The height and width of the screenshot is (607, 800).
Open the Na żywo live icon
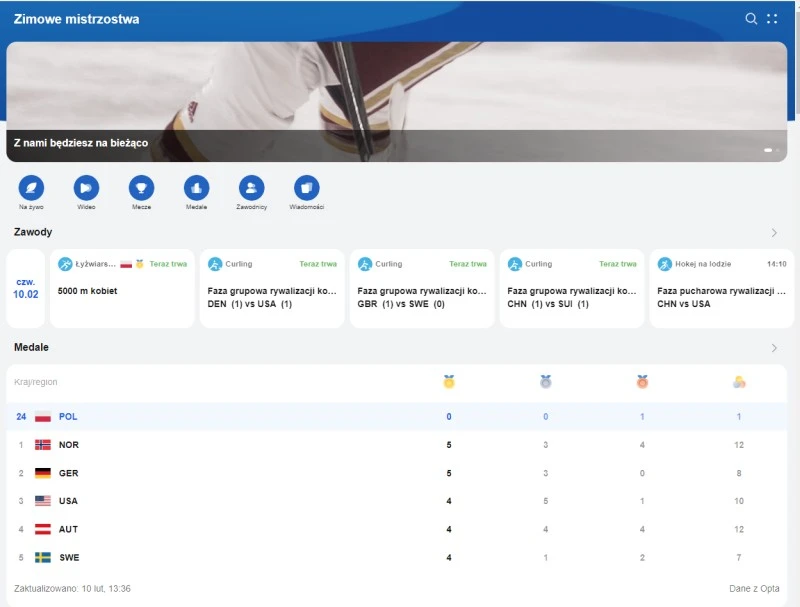31,187
